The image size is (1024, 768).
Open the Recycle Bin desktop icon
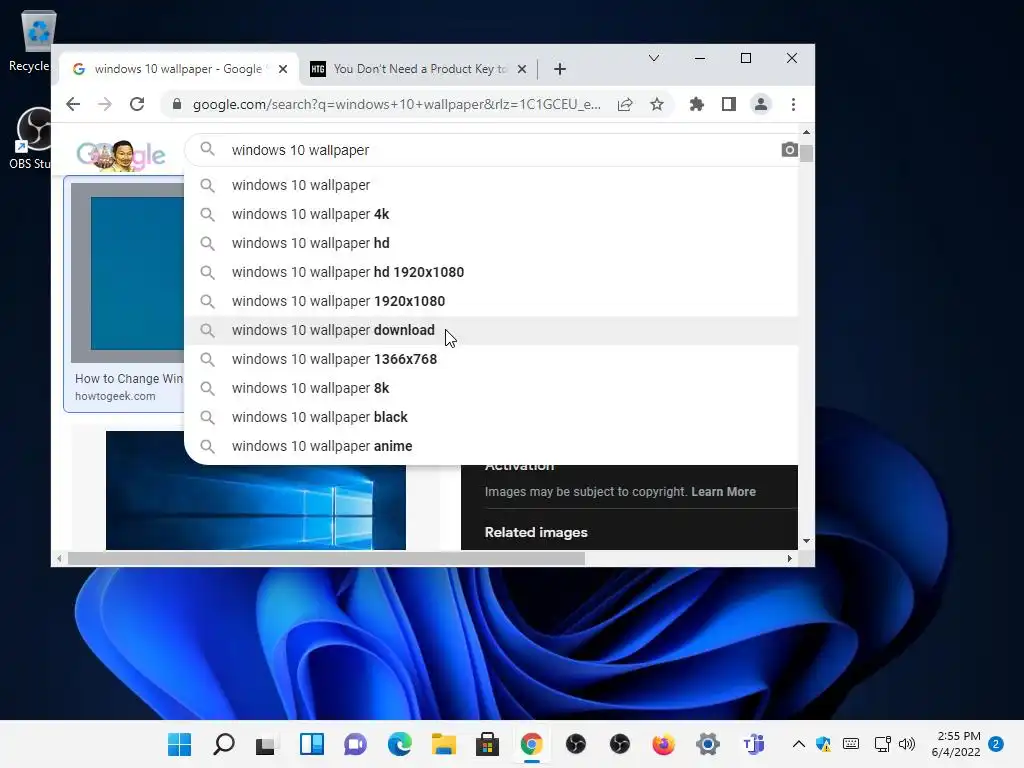(x=30, y=40)
